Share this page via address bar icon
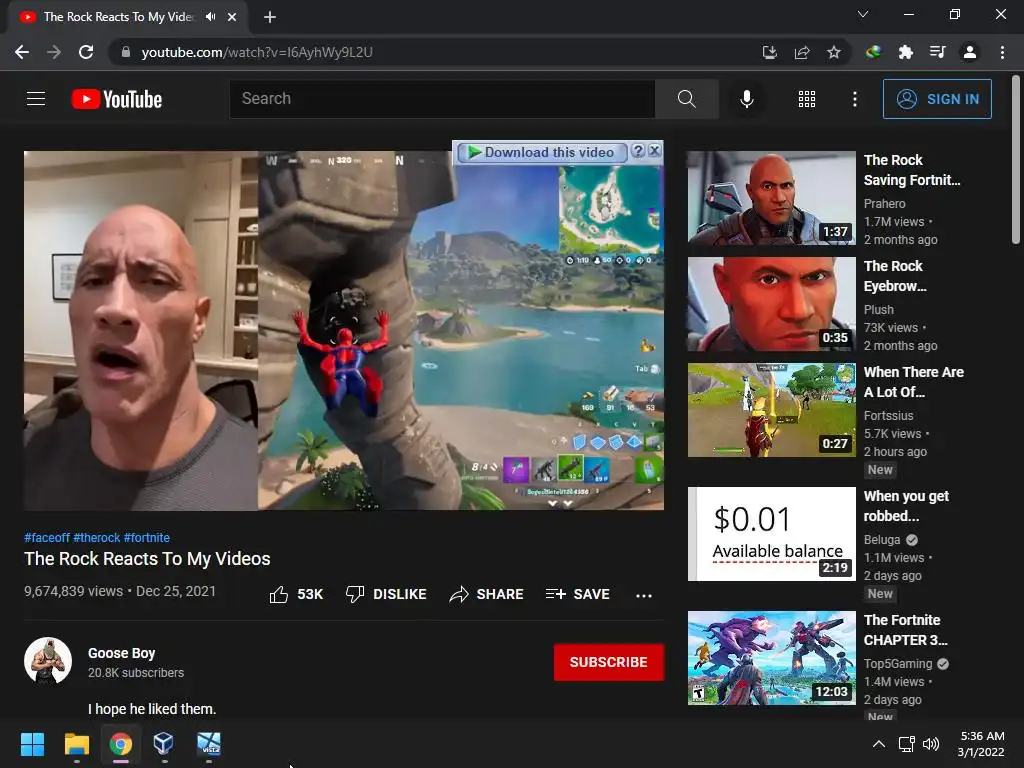 click(x=802, y=52)
